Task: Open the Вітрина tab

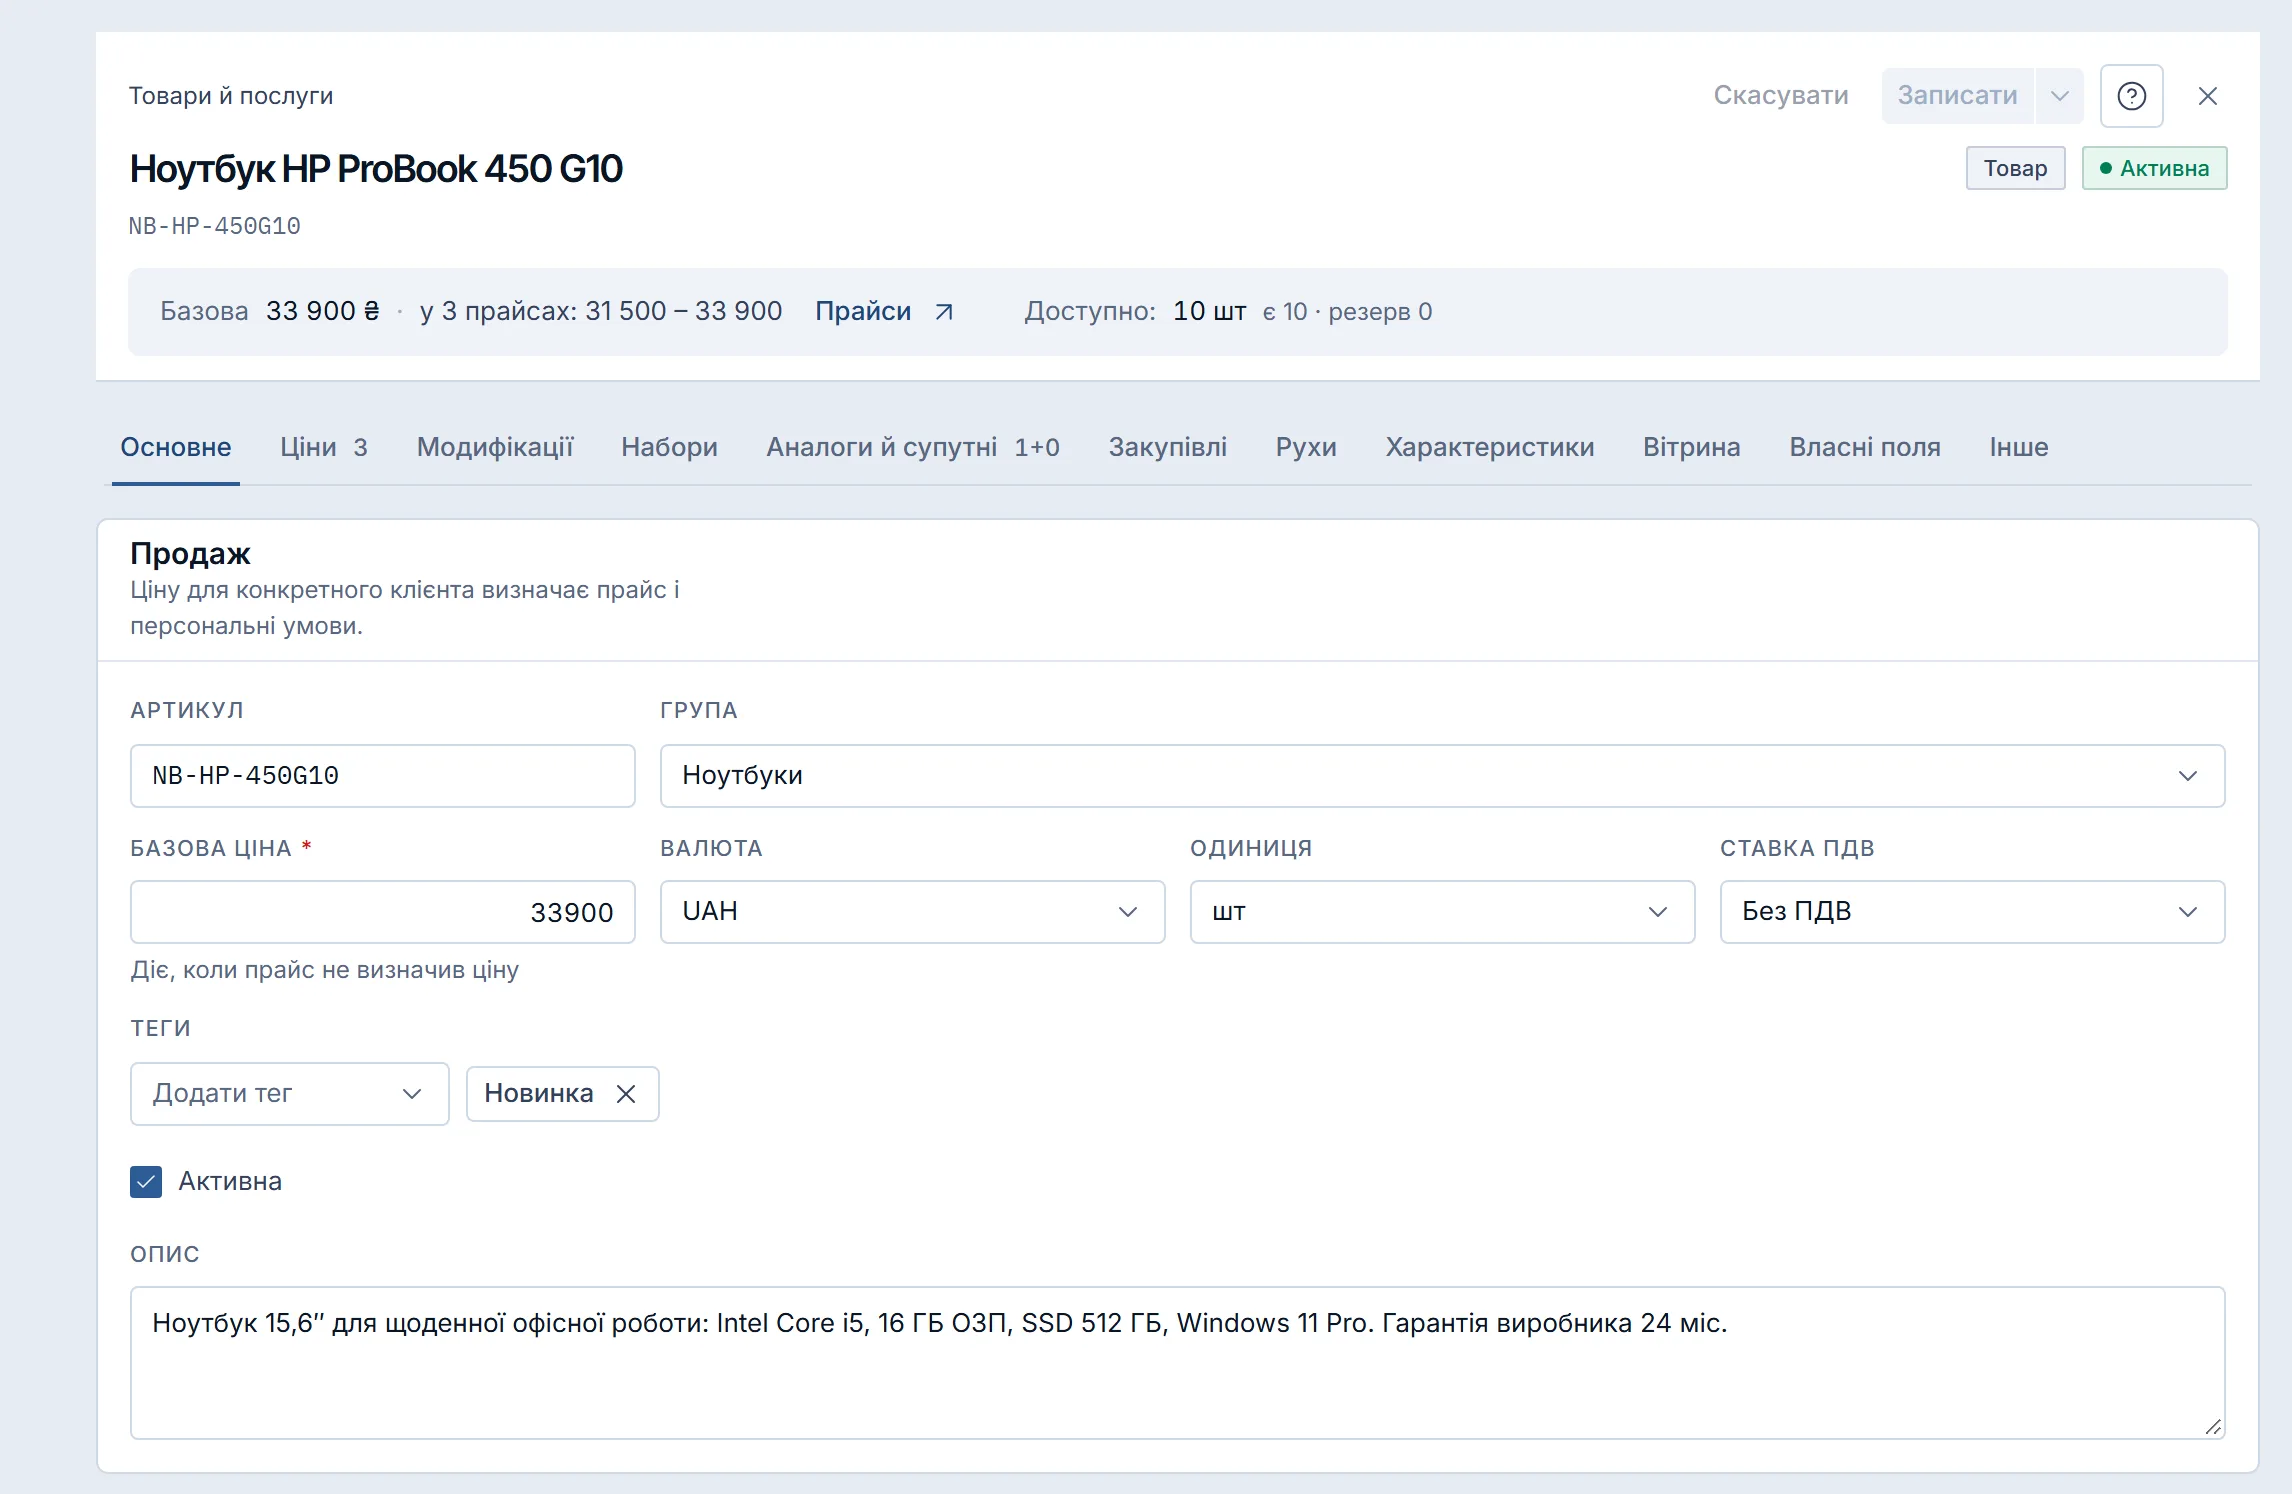Action: (x=1692, y=447)
